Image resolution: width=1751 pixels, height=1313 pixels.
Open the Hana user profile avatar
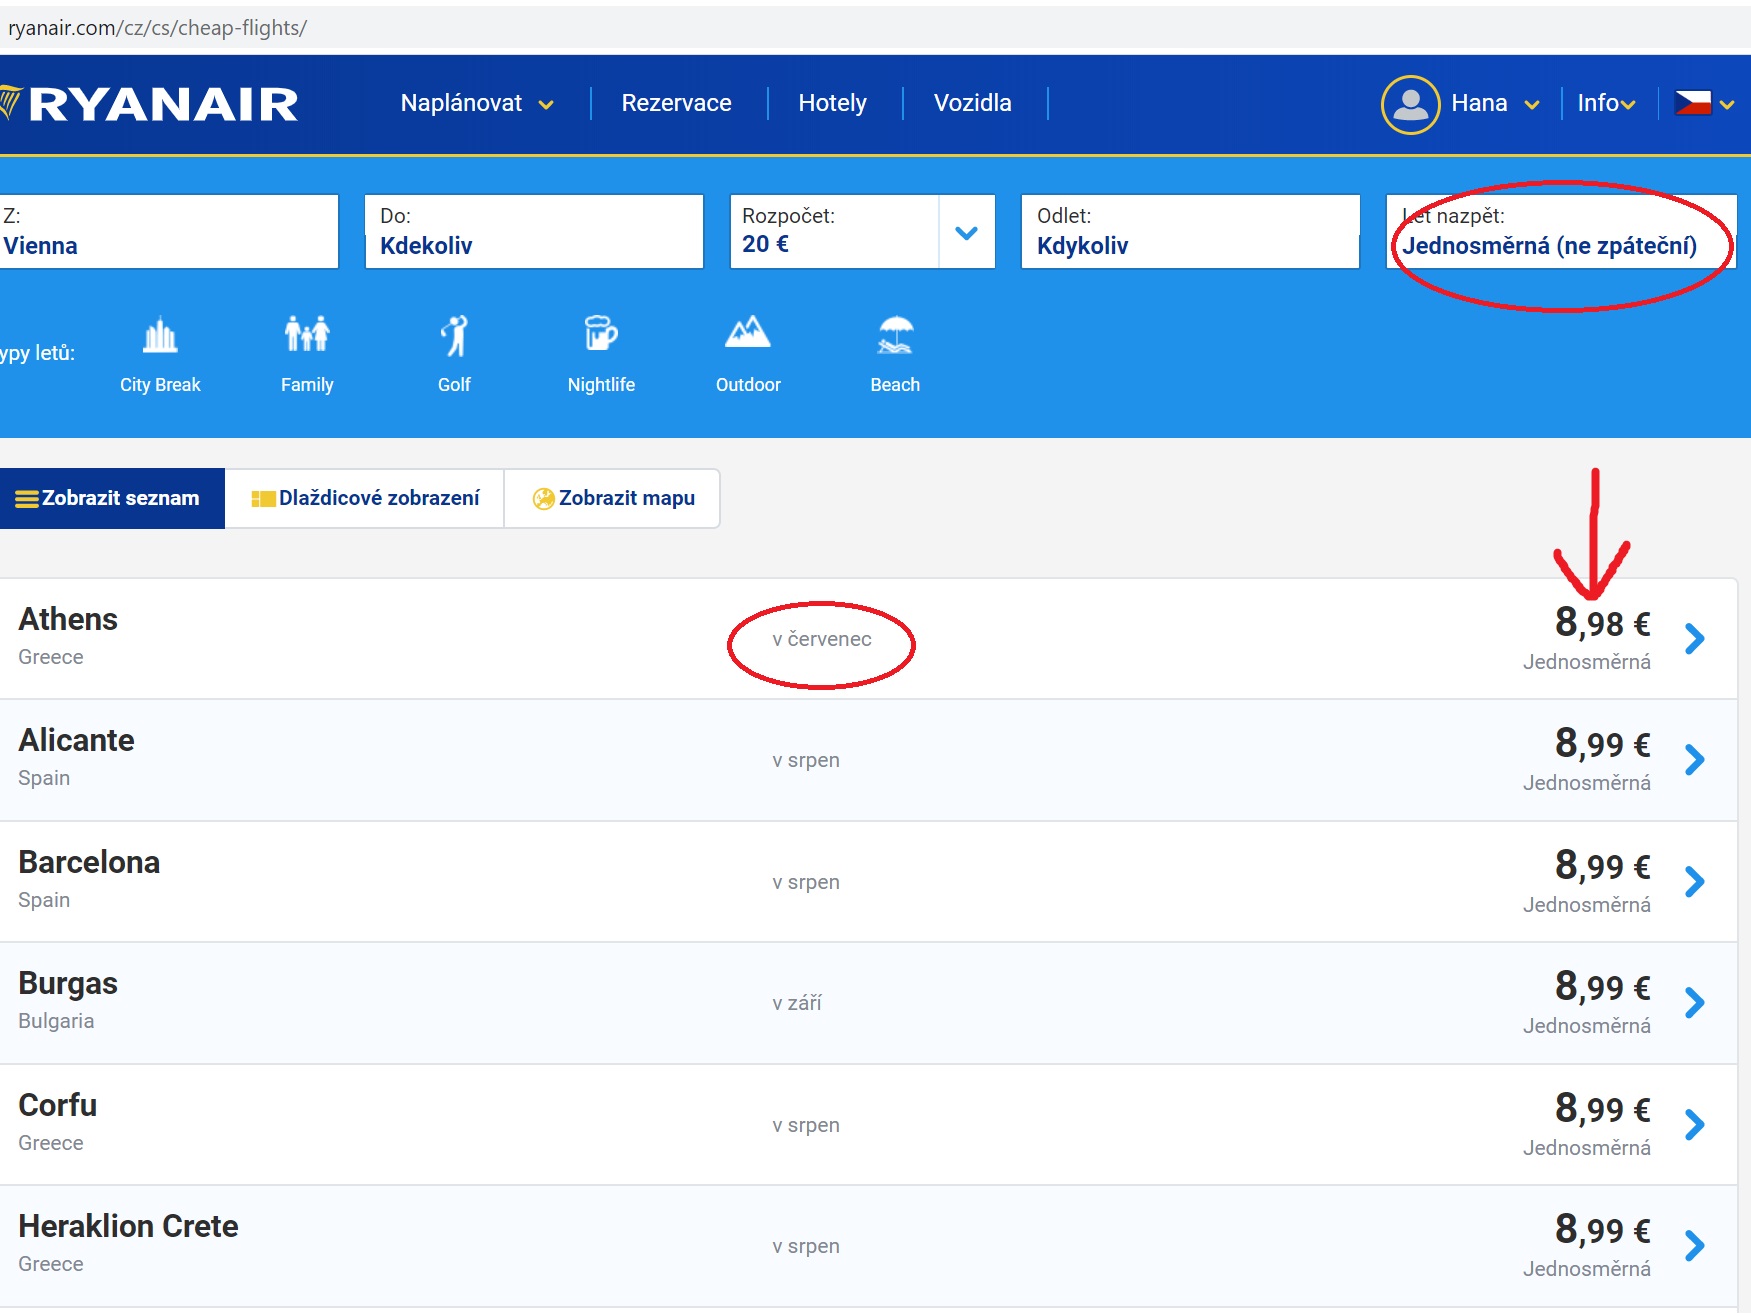1410,104
